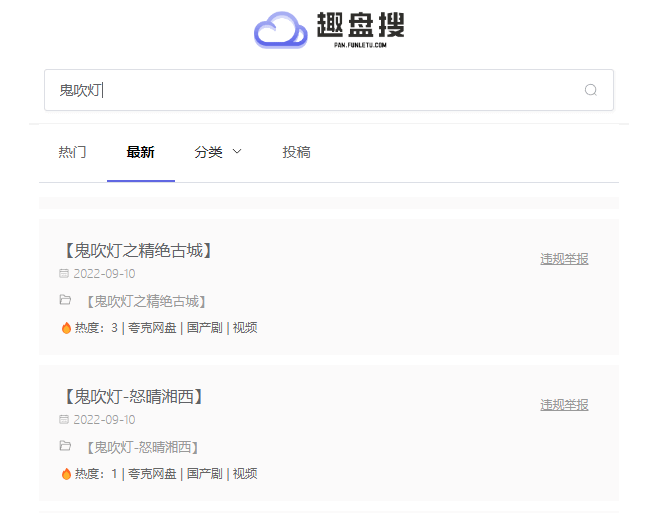Click 视频 tag in 热度 1 row
The width and height of the screenshot is (661, 513).
[245, 474]
